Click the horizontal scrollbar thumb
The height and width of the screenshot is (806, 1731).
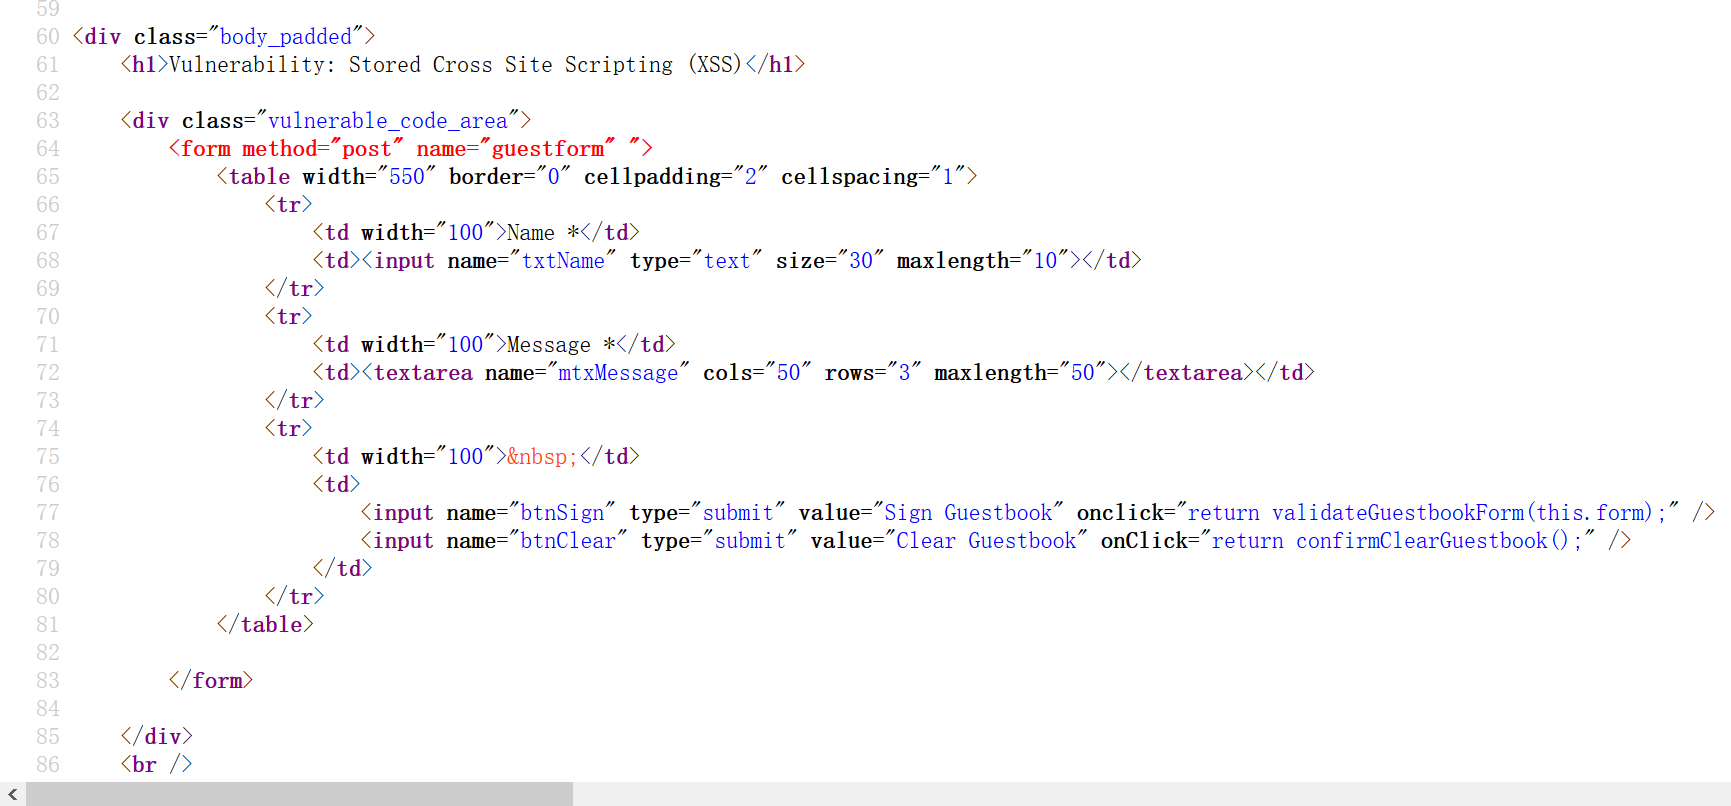pos(299,794)
